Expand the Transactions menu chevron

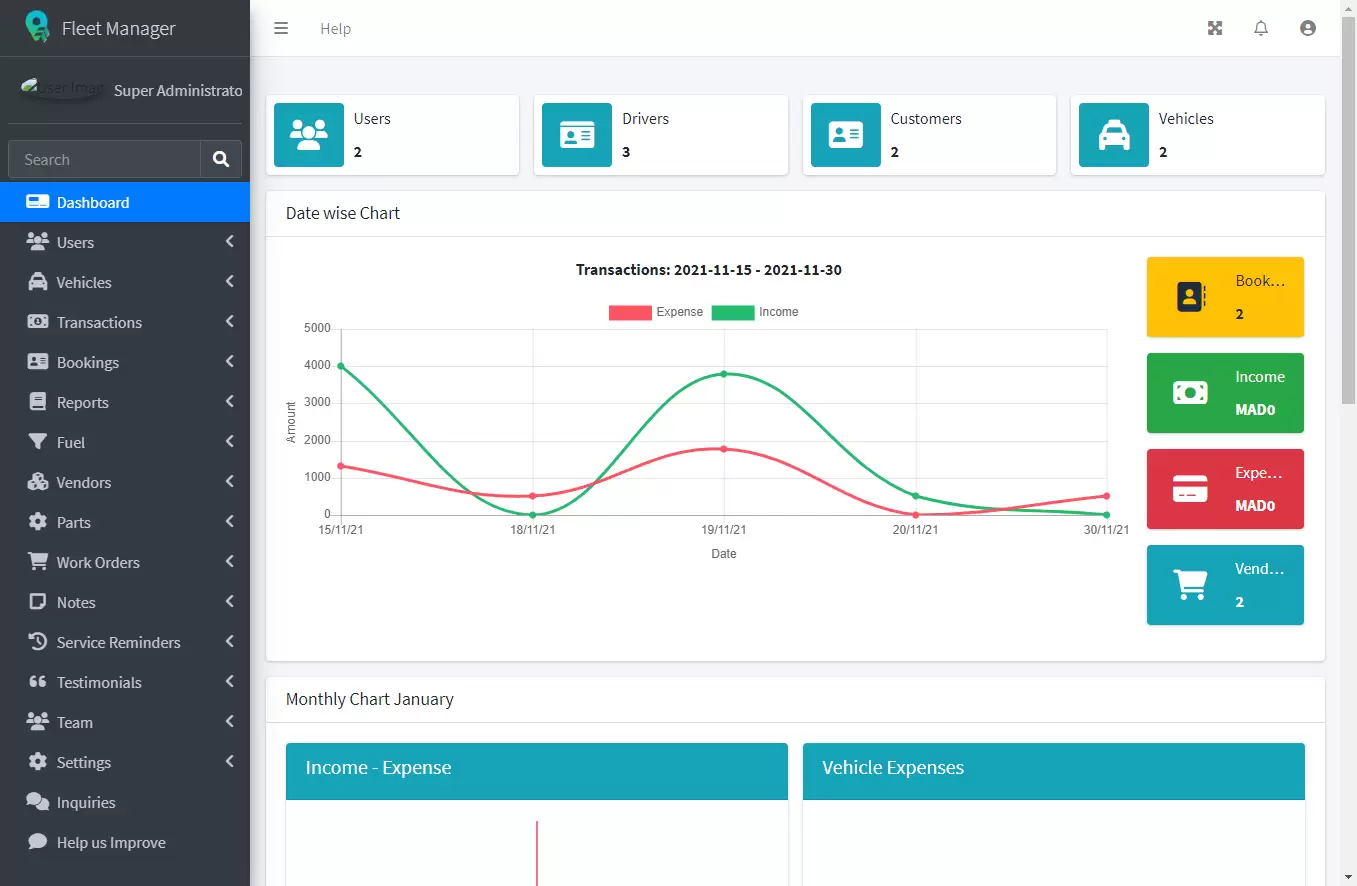click(x=230, y=322)
